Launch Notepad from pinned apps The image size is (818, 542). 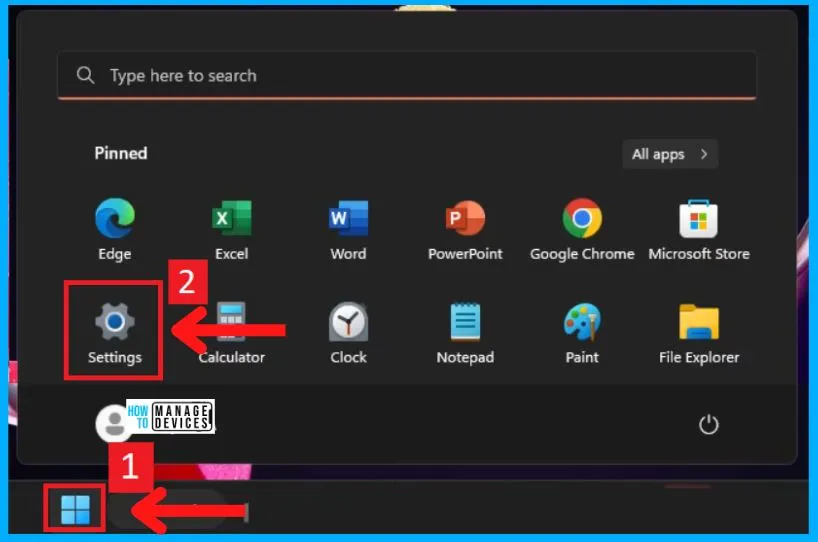click(x=465, y=333)
